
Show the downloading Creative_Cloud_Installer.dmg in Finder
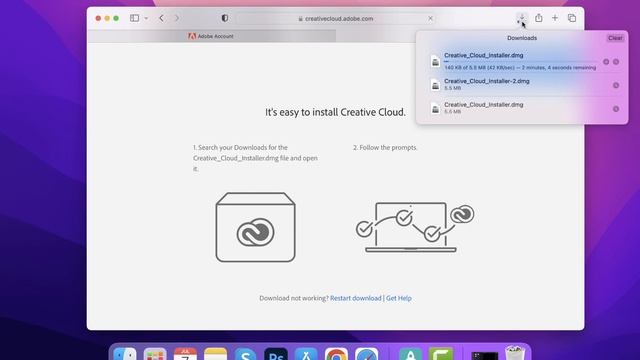click(616, 62)
